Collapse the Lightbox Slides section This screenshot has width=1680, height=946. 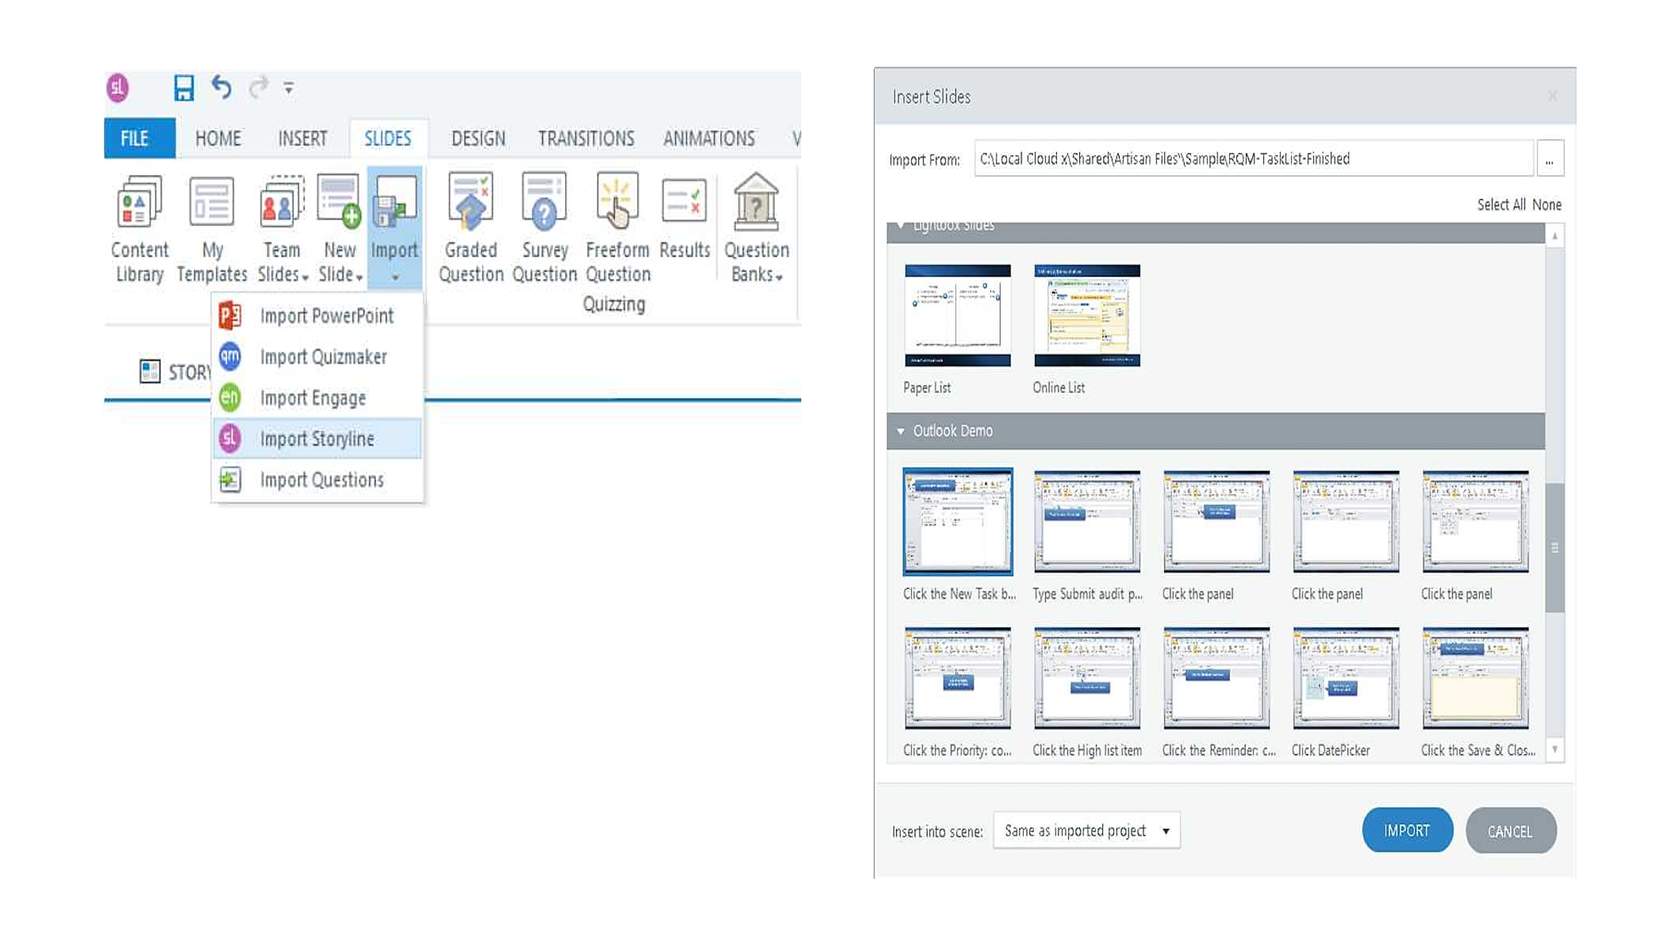[x=901, y=227]
